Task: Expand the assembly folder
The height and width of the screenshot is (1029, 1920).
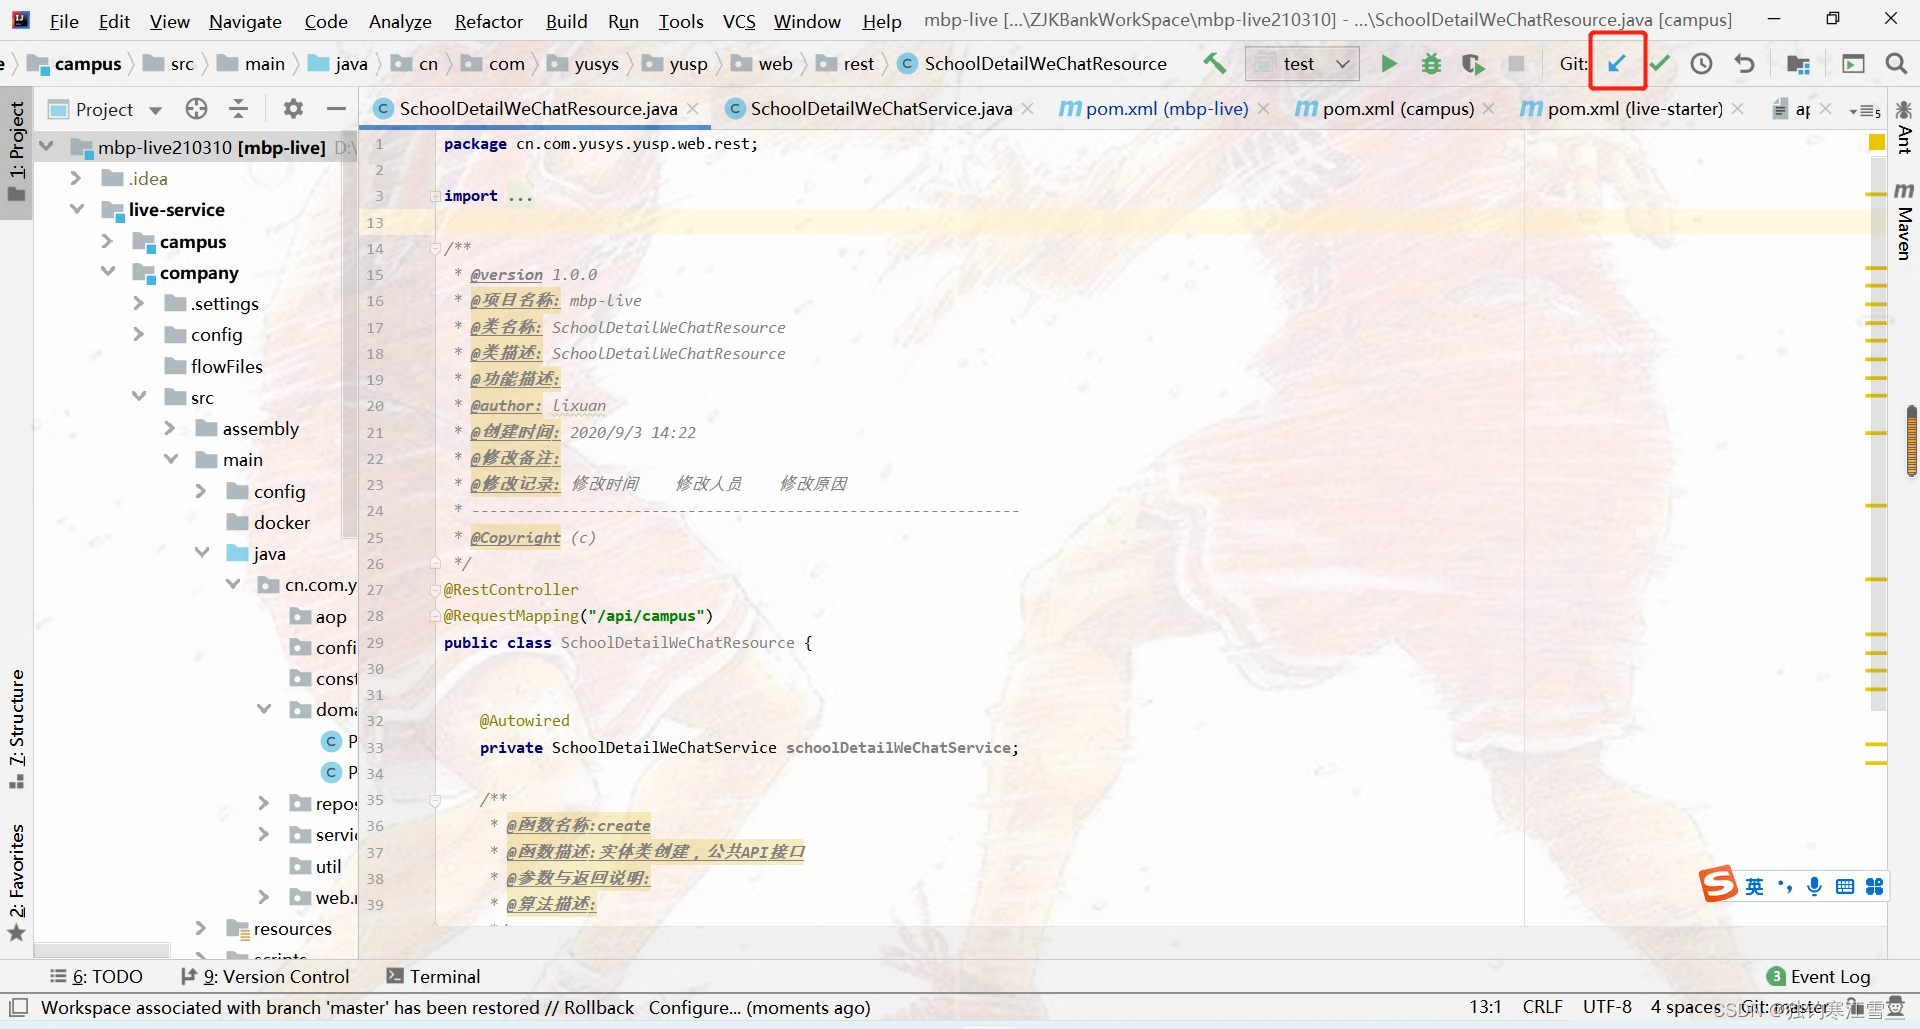Action: pos(170,428)
